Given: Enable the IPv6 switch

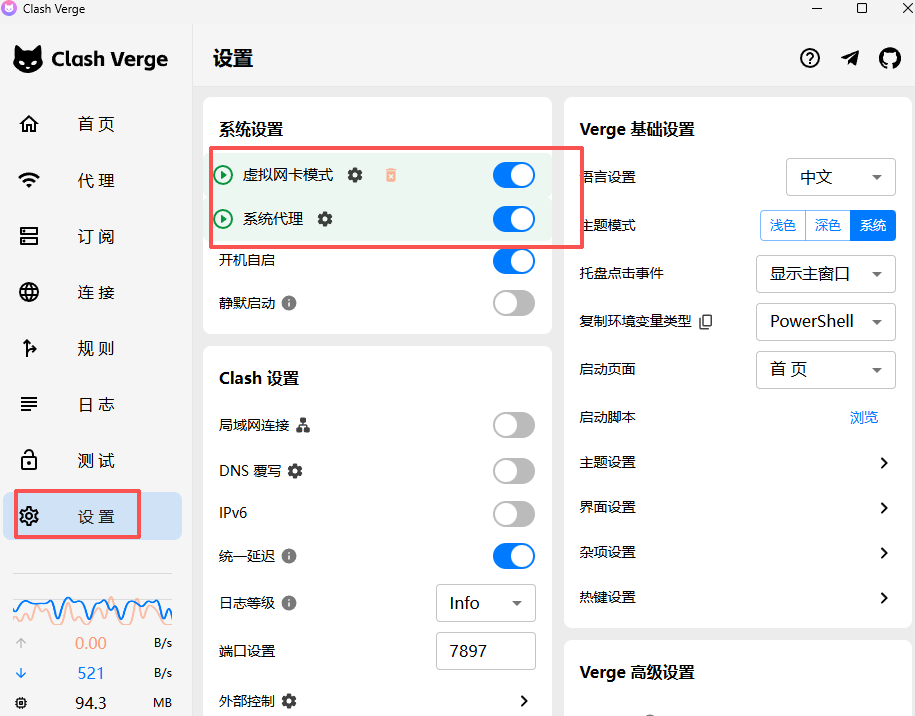Looking at the screenshot, I should [x=514, y=514].
